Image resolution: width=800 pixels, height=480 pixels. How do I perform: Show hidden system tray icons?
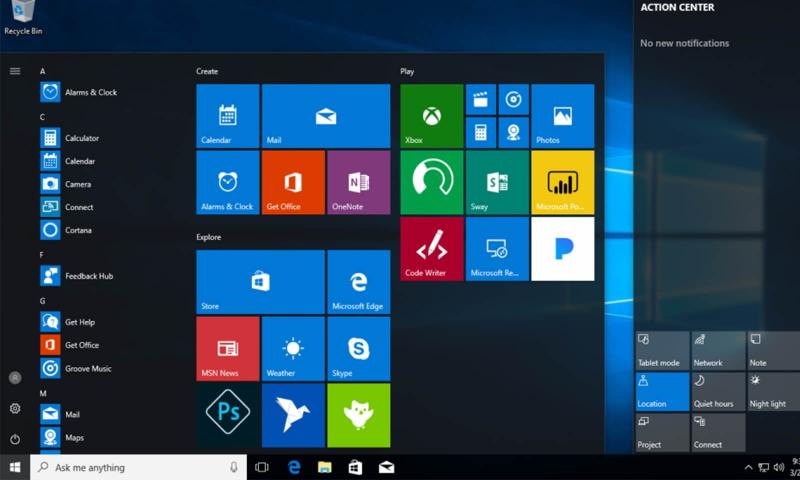coord(748,467)
